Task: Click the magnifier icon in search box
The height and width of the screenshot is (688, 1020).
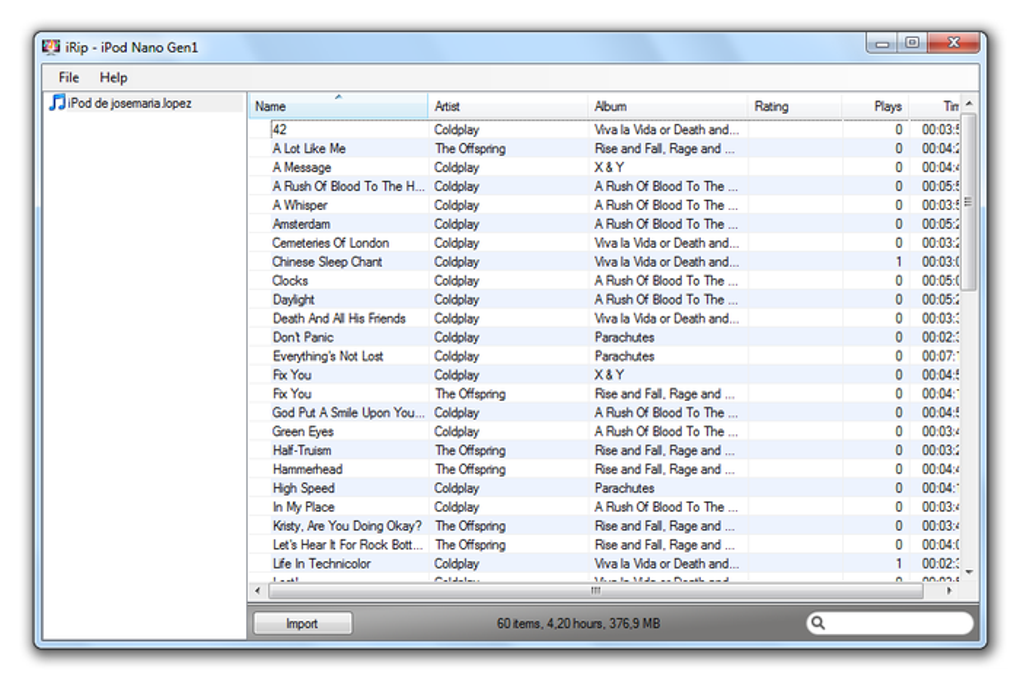Action: (818, 623)
